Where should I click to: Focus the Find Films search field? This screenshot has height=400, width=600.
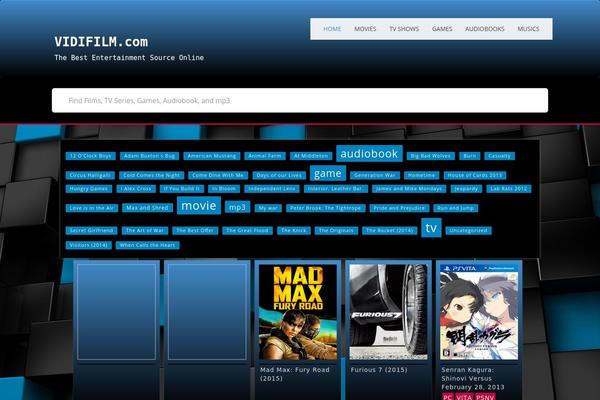tap(300, 100)
